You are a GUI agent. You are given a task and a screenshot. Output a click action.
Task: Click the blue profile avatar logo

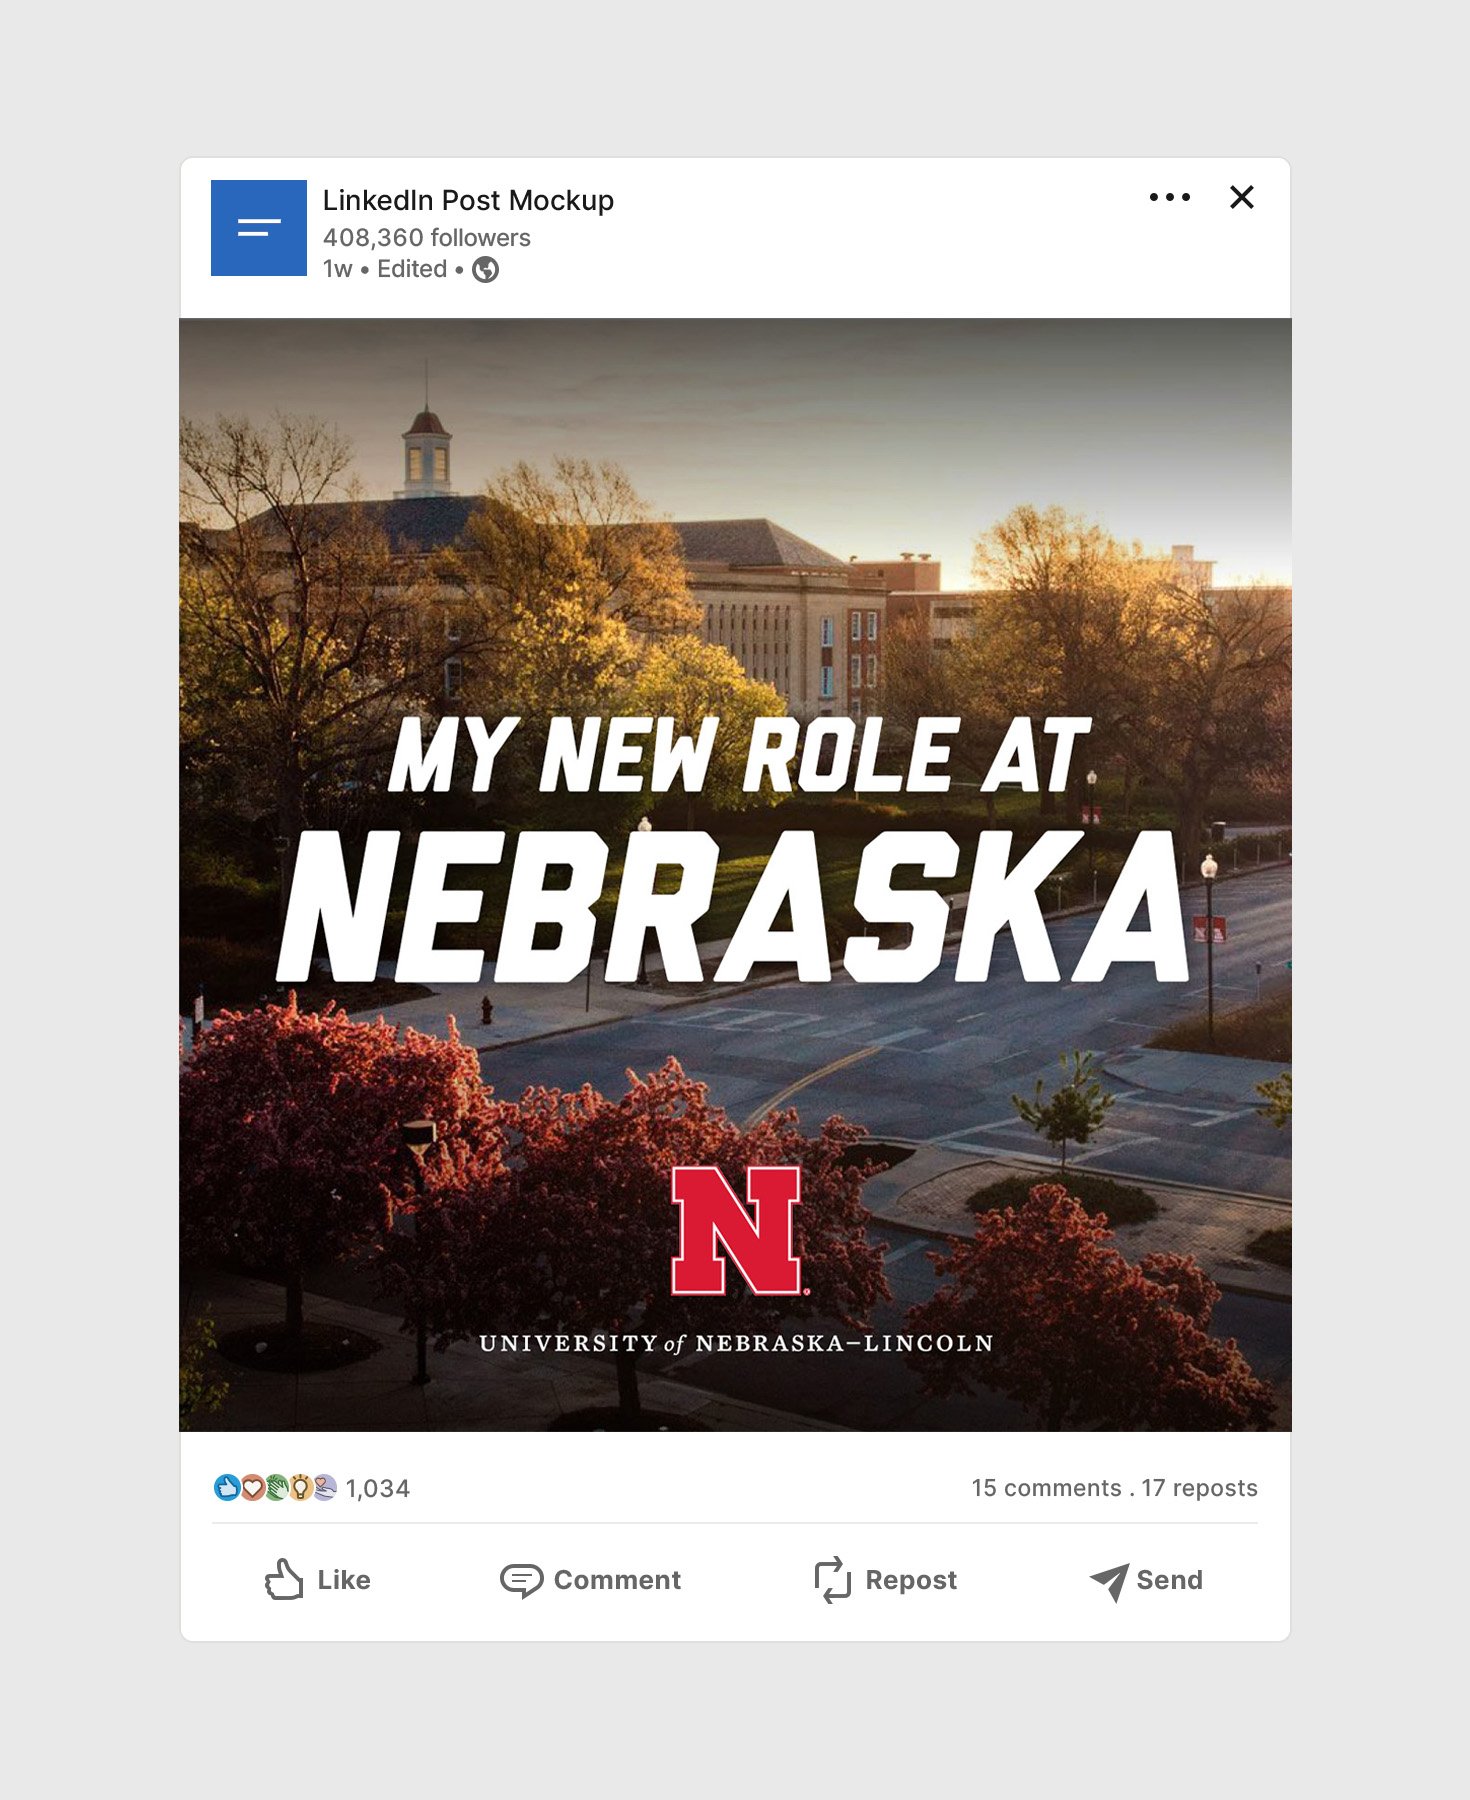tap(259, 228)
